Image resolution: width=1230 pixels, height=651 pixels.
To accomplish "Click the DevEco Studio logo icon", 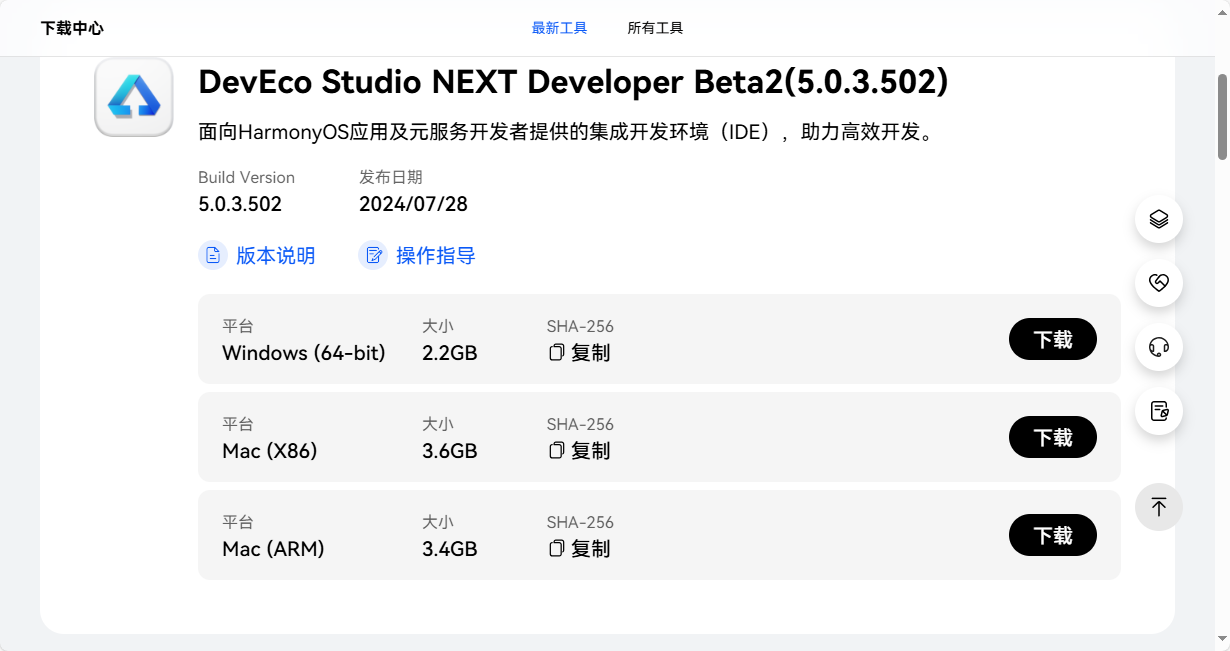I will pyautogui.click(x=134, y=97).
